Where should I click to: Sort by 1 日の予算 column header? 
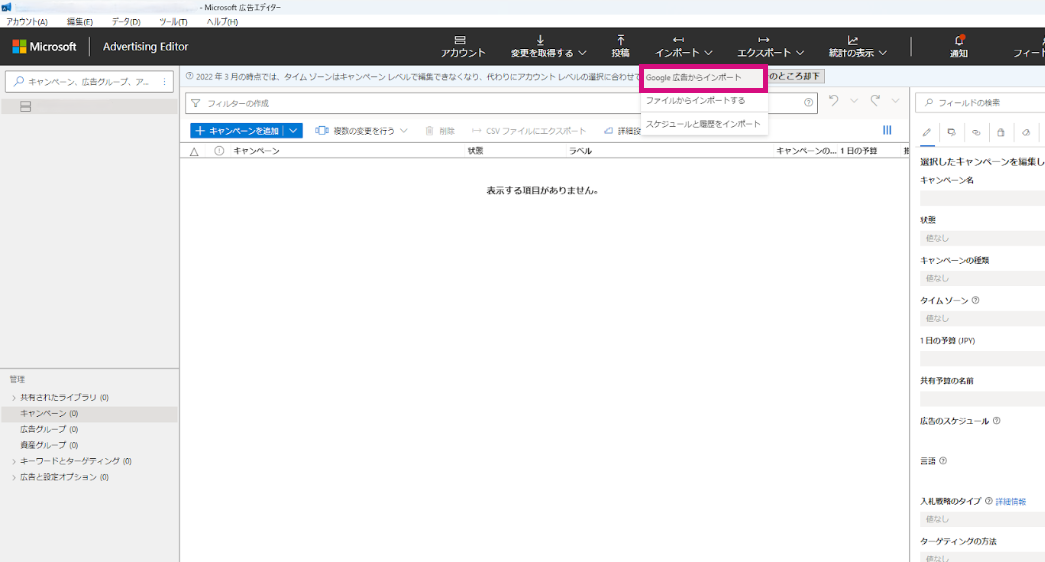858,151
